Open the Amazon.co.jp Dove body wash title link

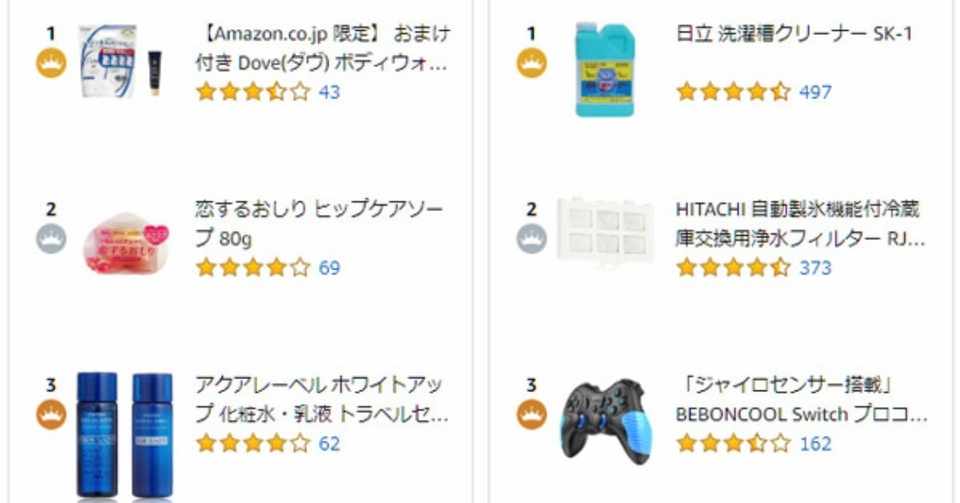(321, 48)
